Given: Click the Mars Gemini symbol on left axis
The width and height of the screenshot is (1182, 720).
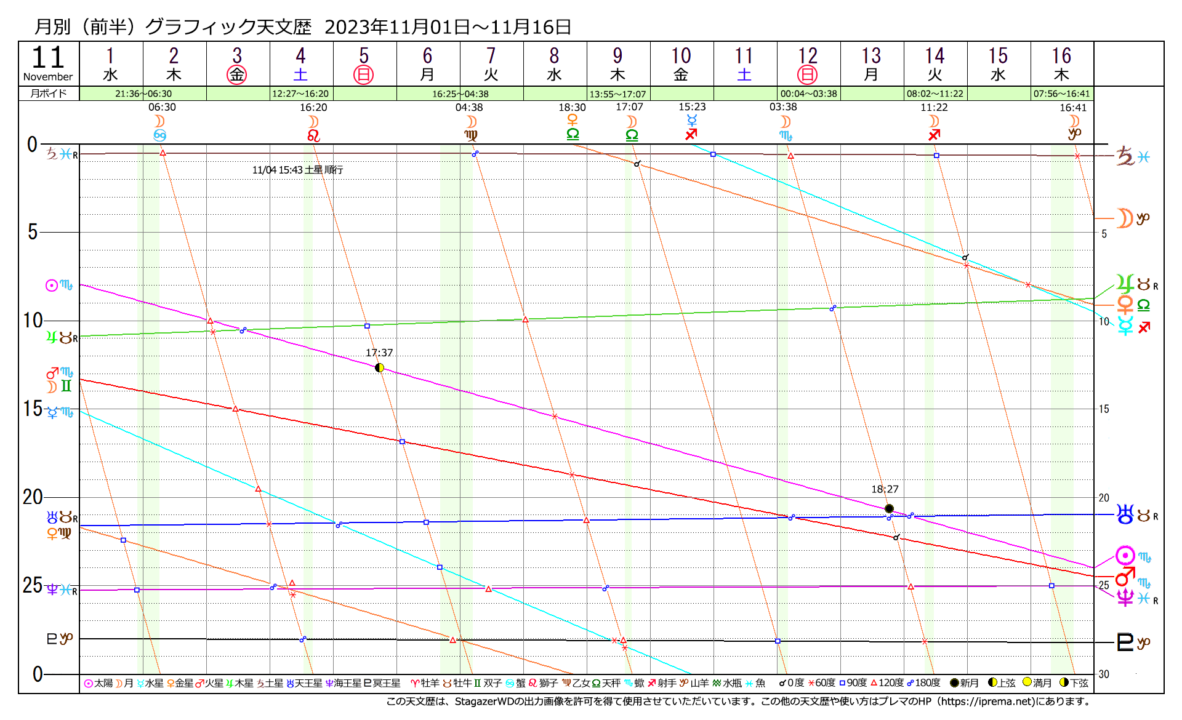Looking at the screenshot, I should tap(58, 379).
